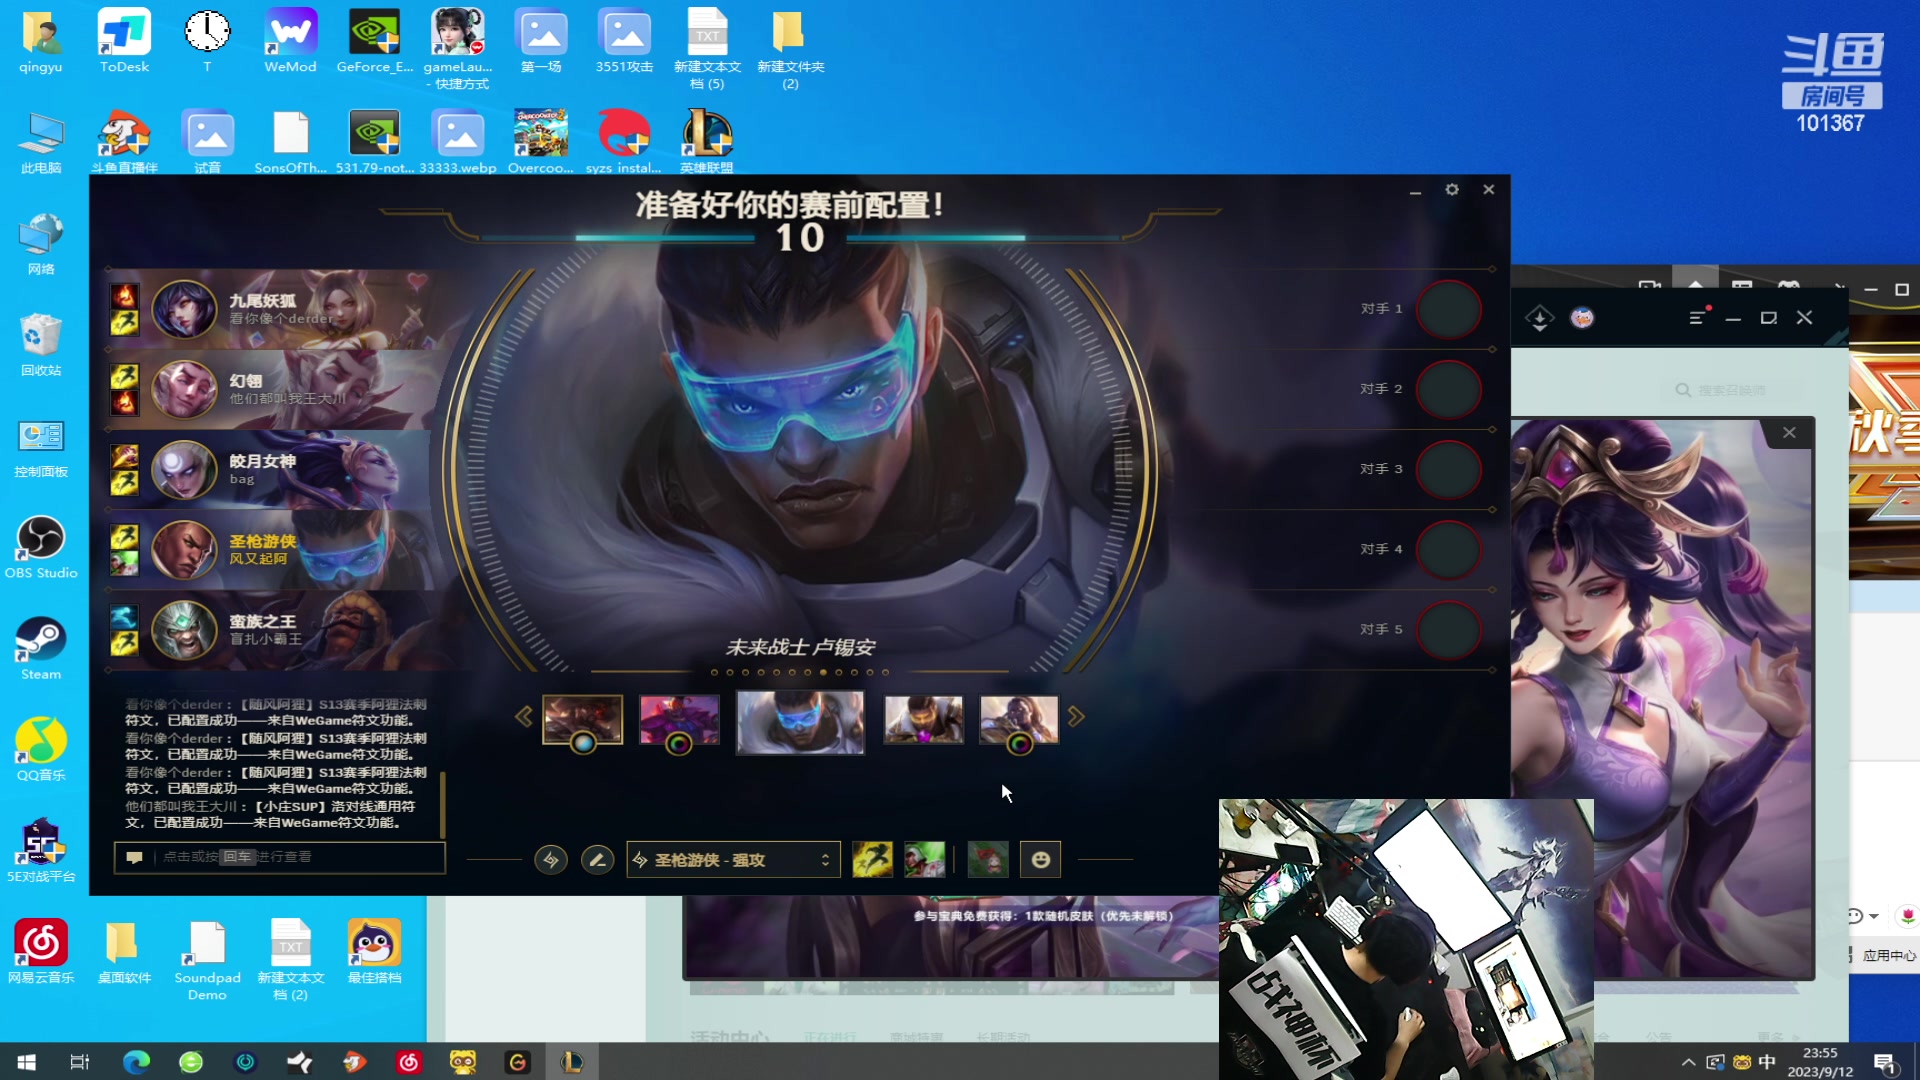This screenshot has height=1080, width=1920.
Task: Open the 控制面板 desktop icon
Action: click(x=41, y=446)
